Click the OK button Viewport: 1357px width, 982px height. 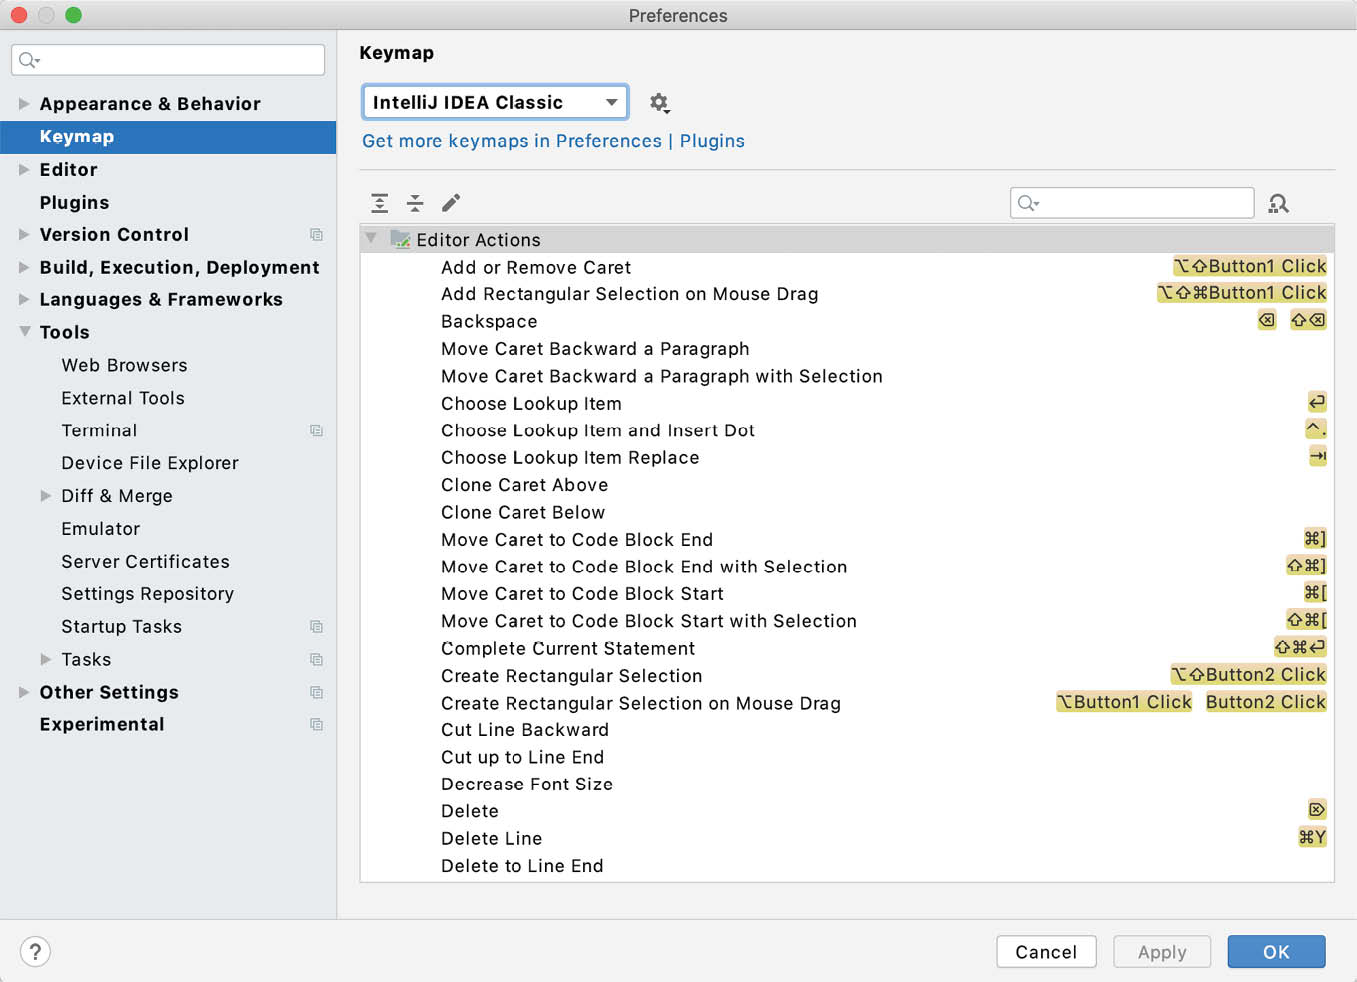click(1276, 952)
